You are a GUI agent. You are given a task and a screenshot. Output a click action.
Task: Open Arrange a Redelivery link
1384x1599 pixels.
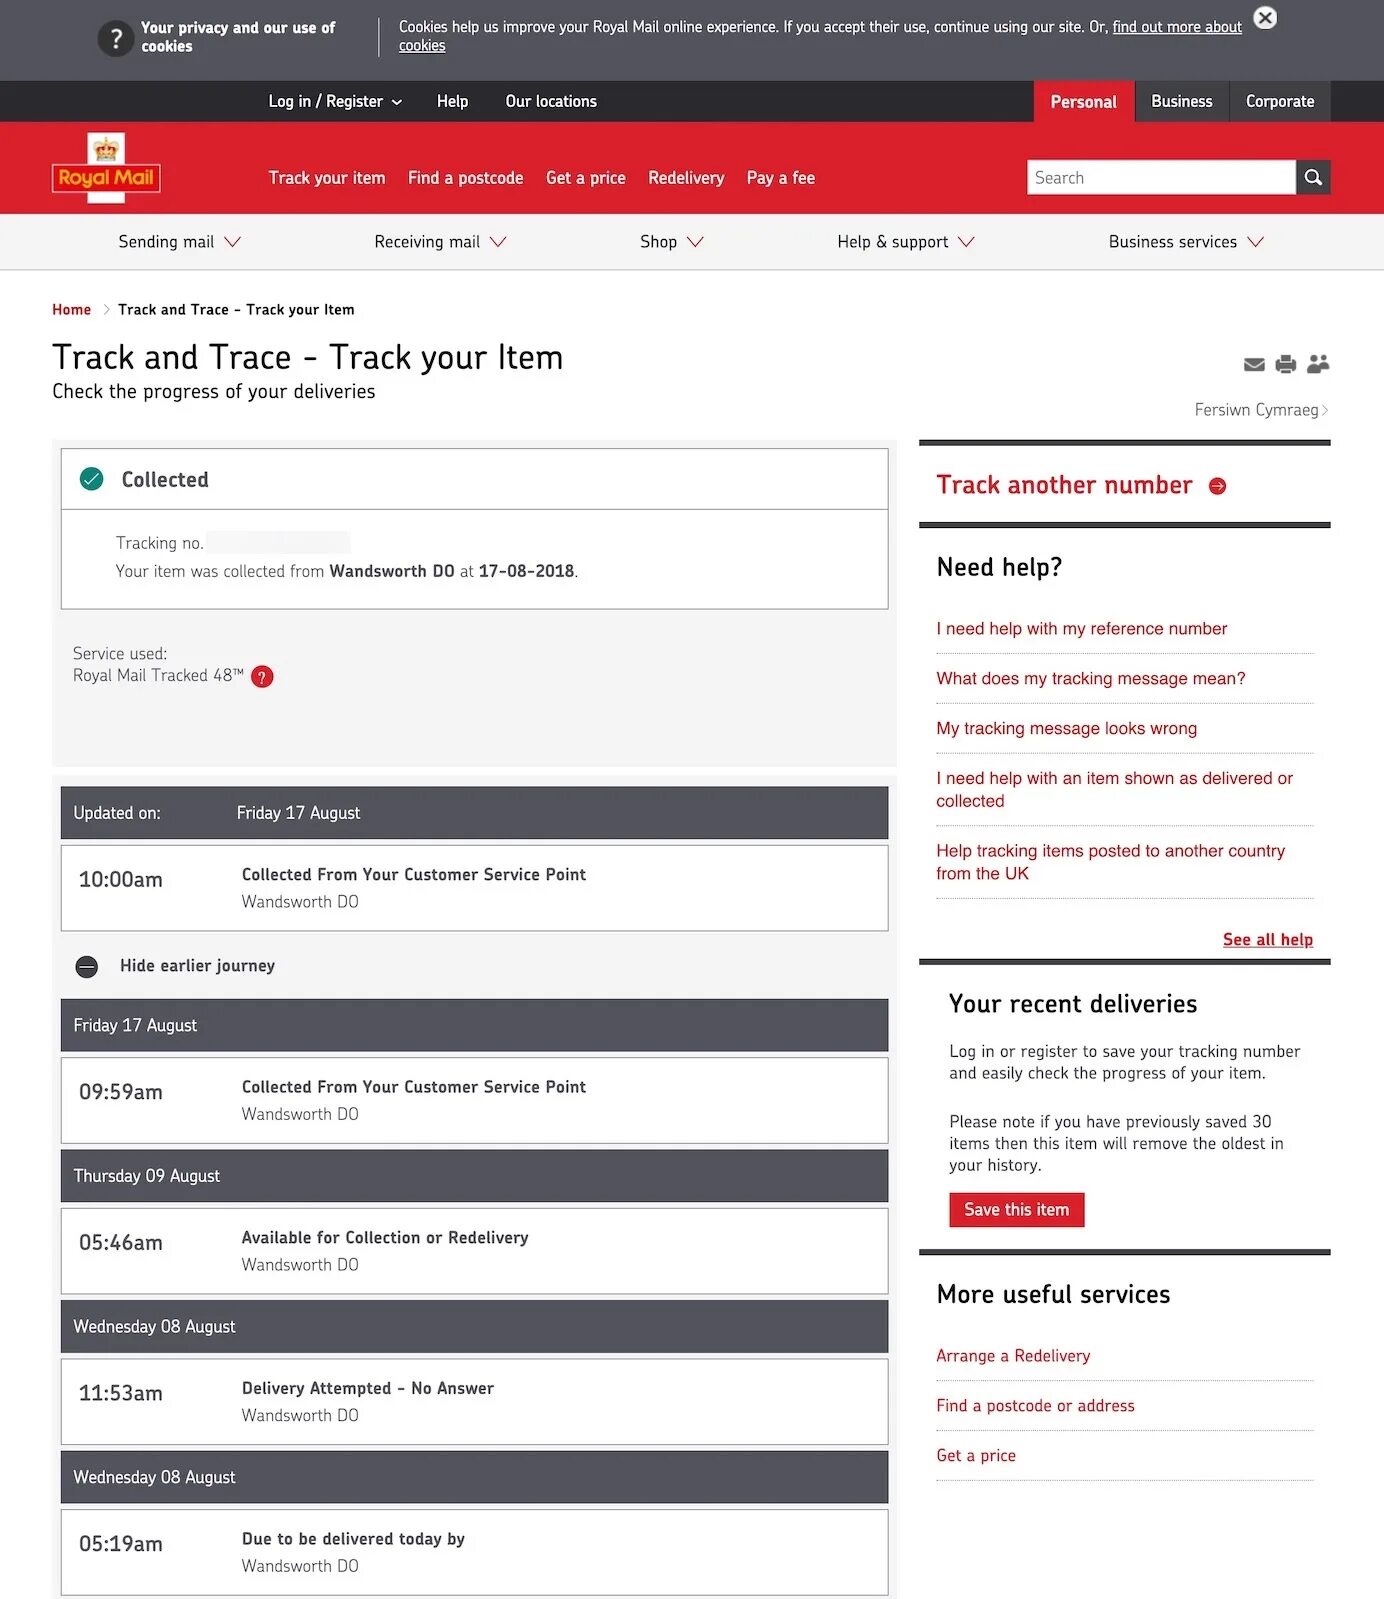[x=1013, y=1356]
